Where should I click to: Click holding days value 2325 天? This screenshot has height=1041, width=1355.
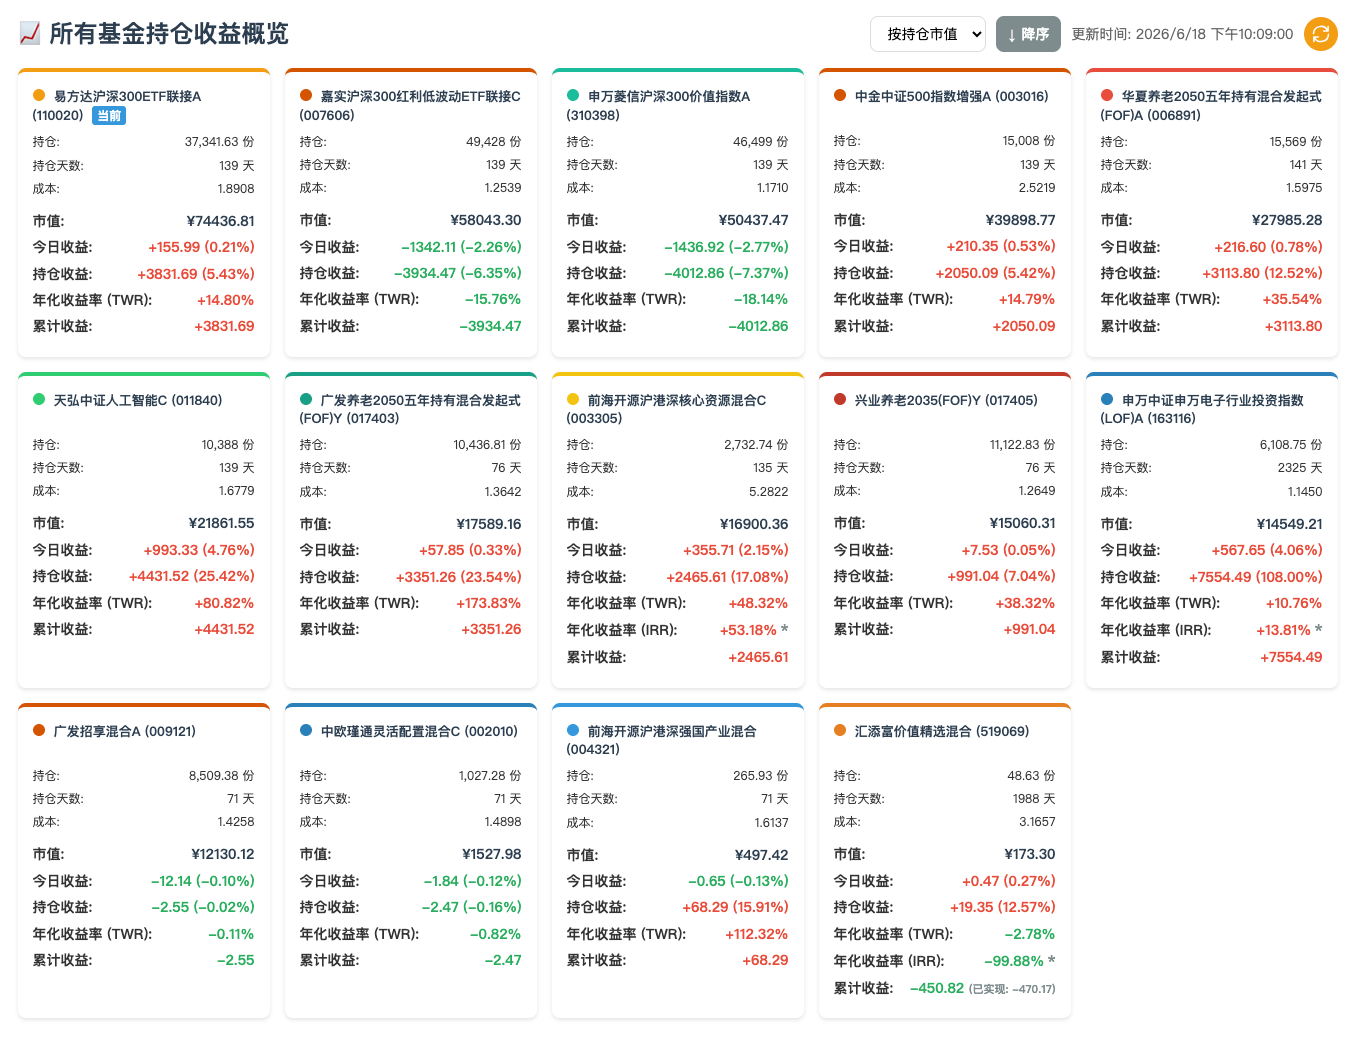pyautogui.click(x=1300, y=468)
